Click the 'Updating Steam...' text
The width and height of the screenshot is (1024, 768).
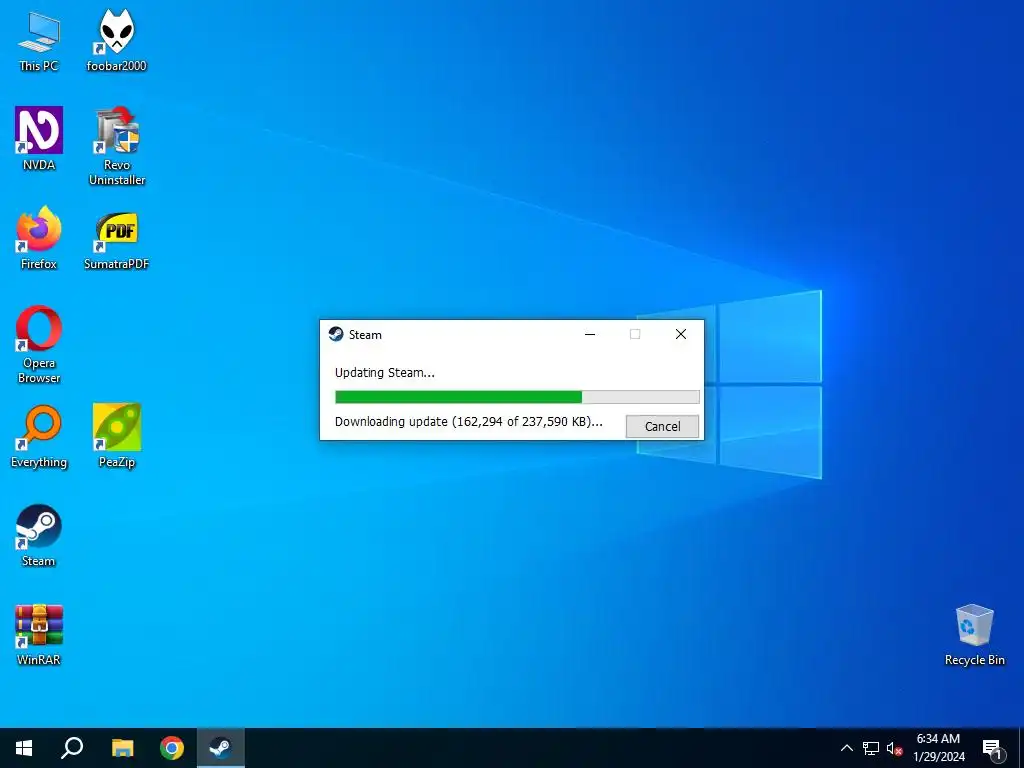coord(385,373)
